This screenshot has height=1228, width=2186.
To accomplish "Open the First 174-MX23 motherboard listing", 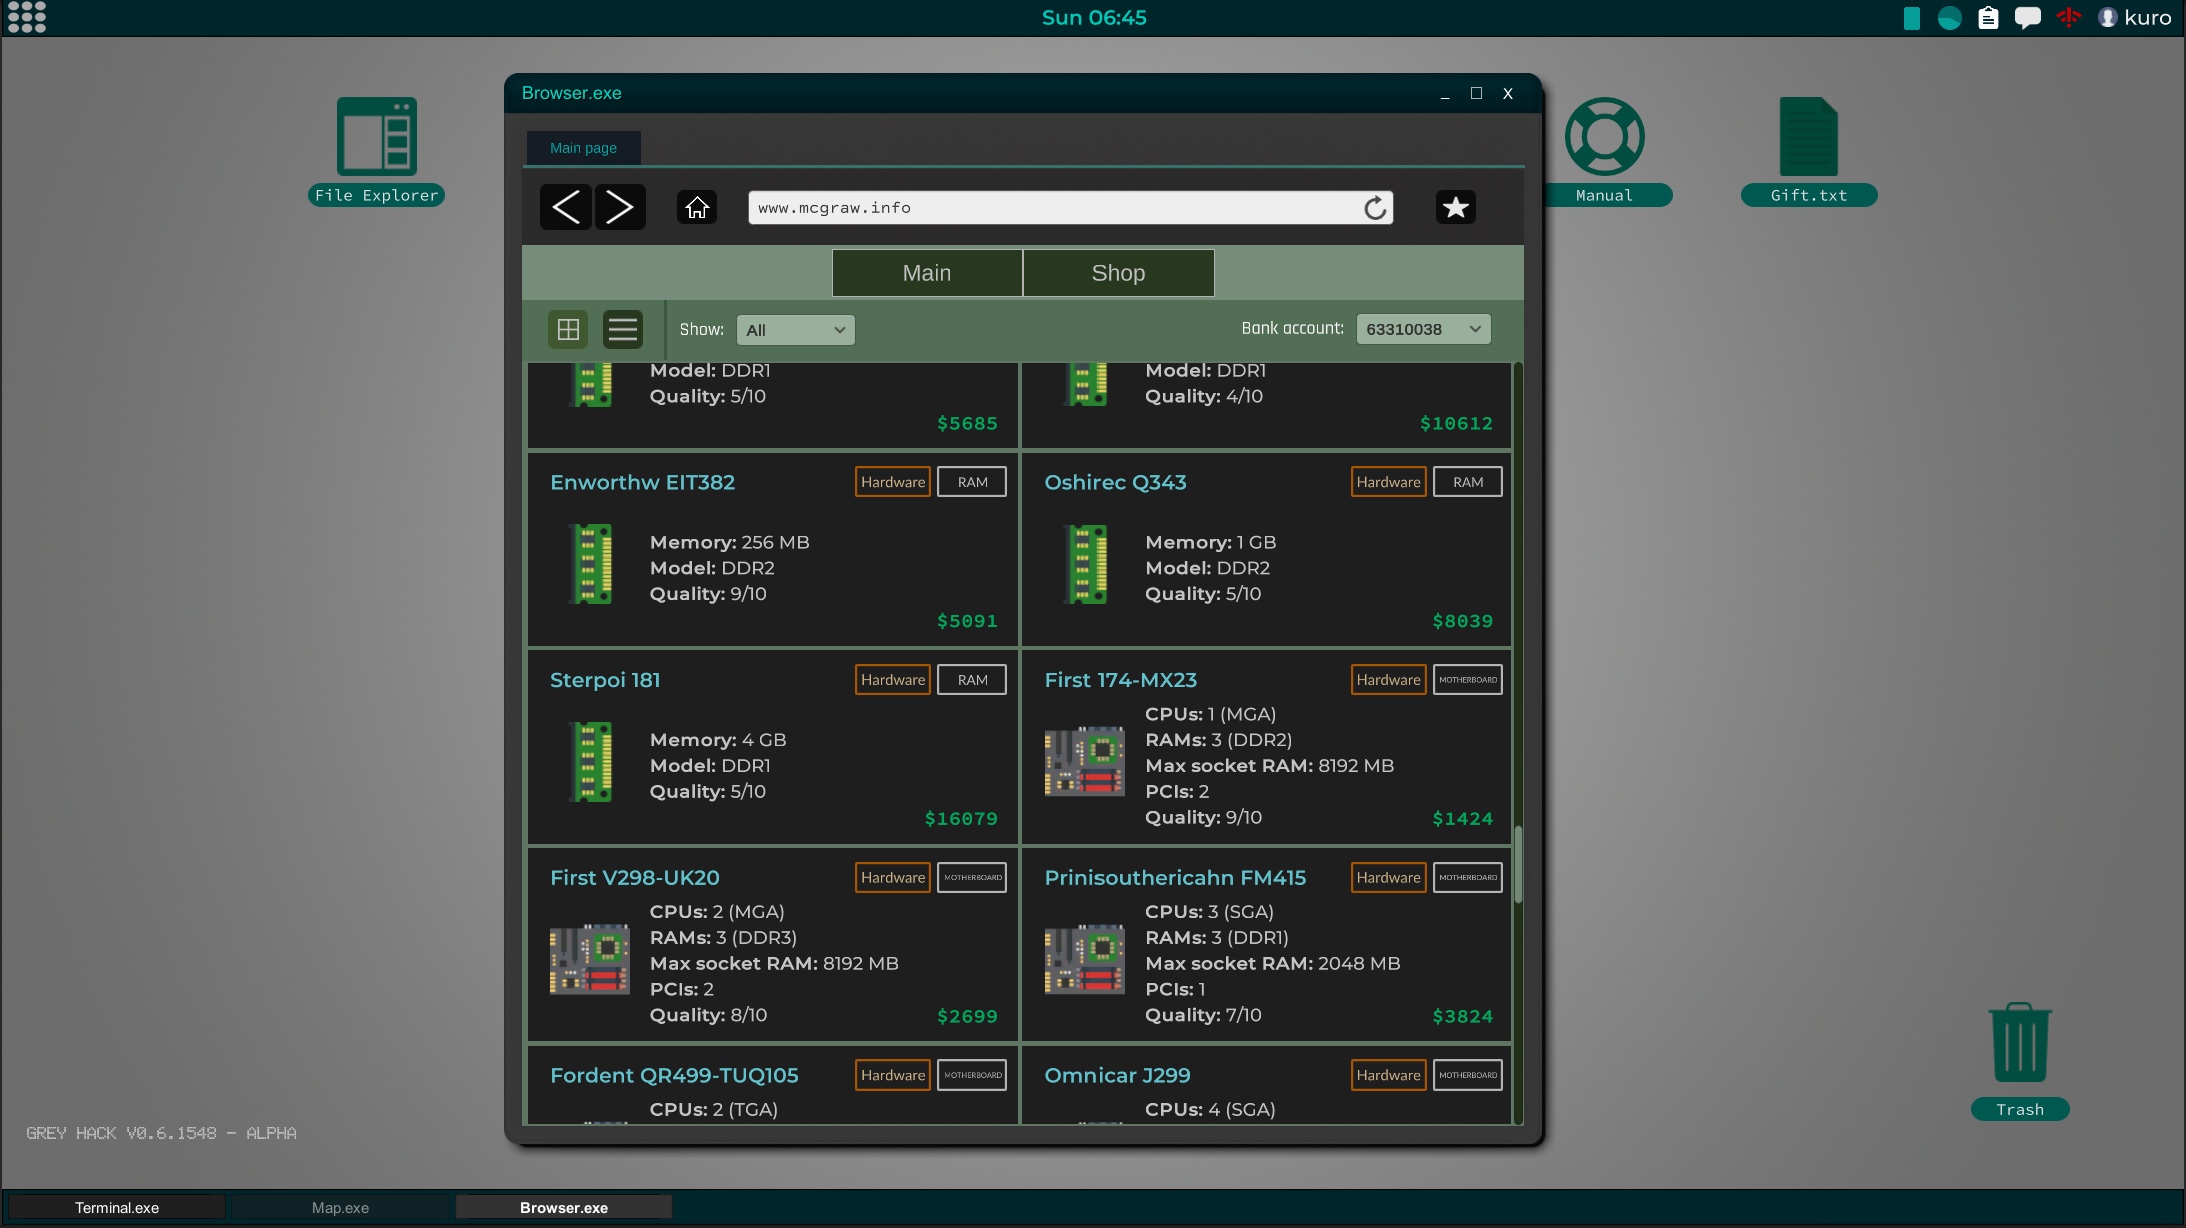I will [1120, 680].
